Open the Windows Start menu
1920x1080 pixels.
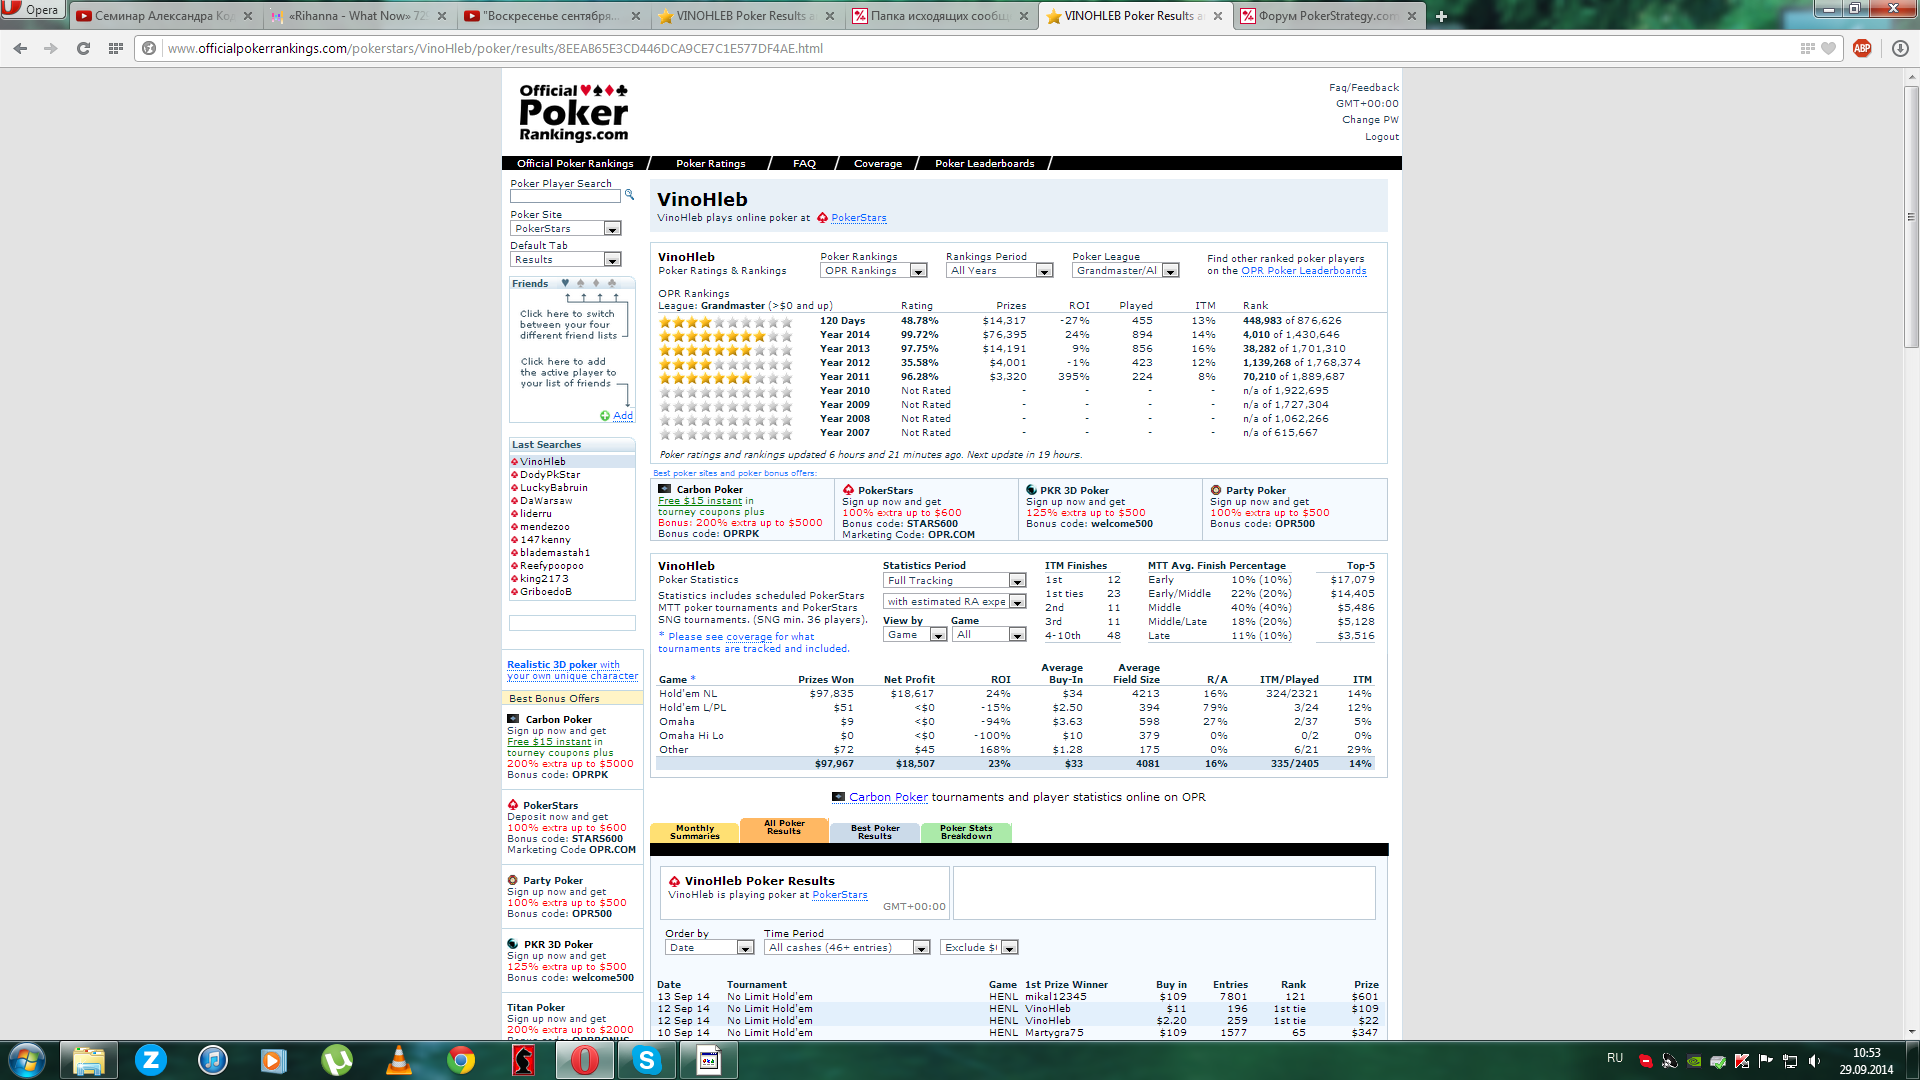click(x=26, y=1060)
